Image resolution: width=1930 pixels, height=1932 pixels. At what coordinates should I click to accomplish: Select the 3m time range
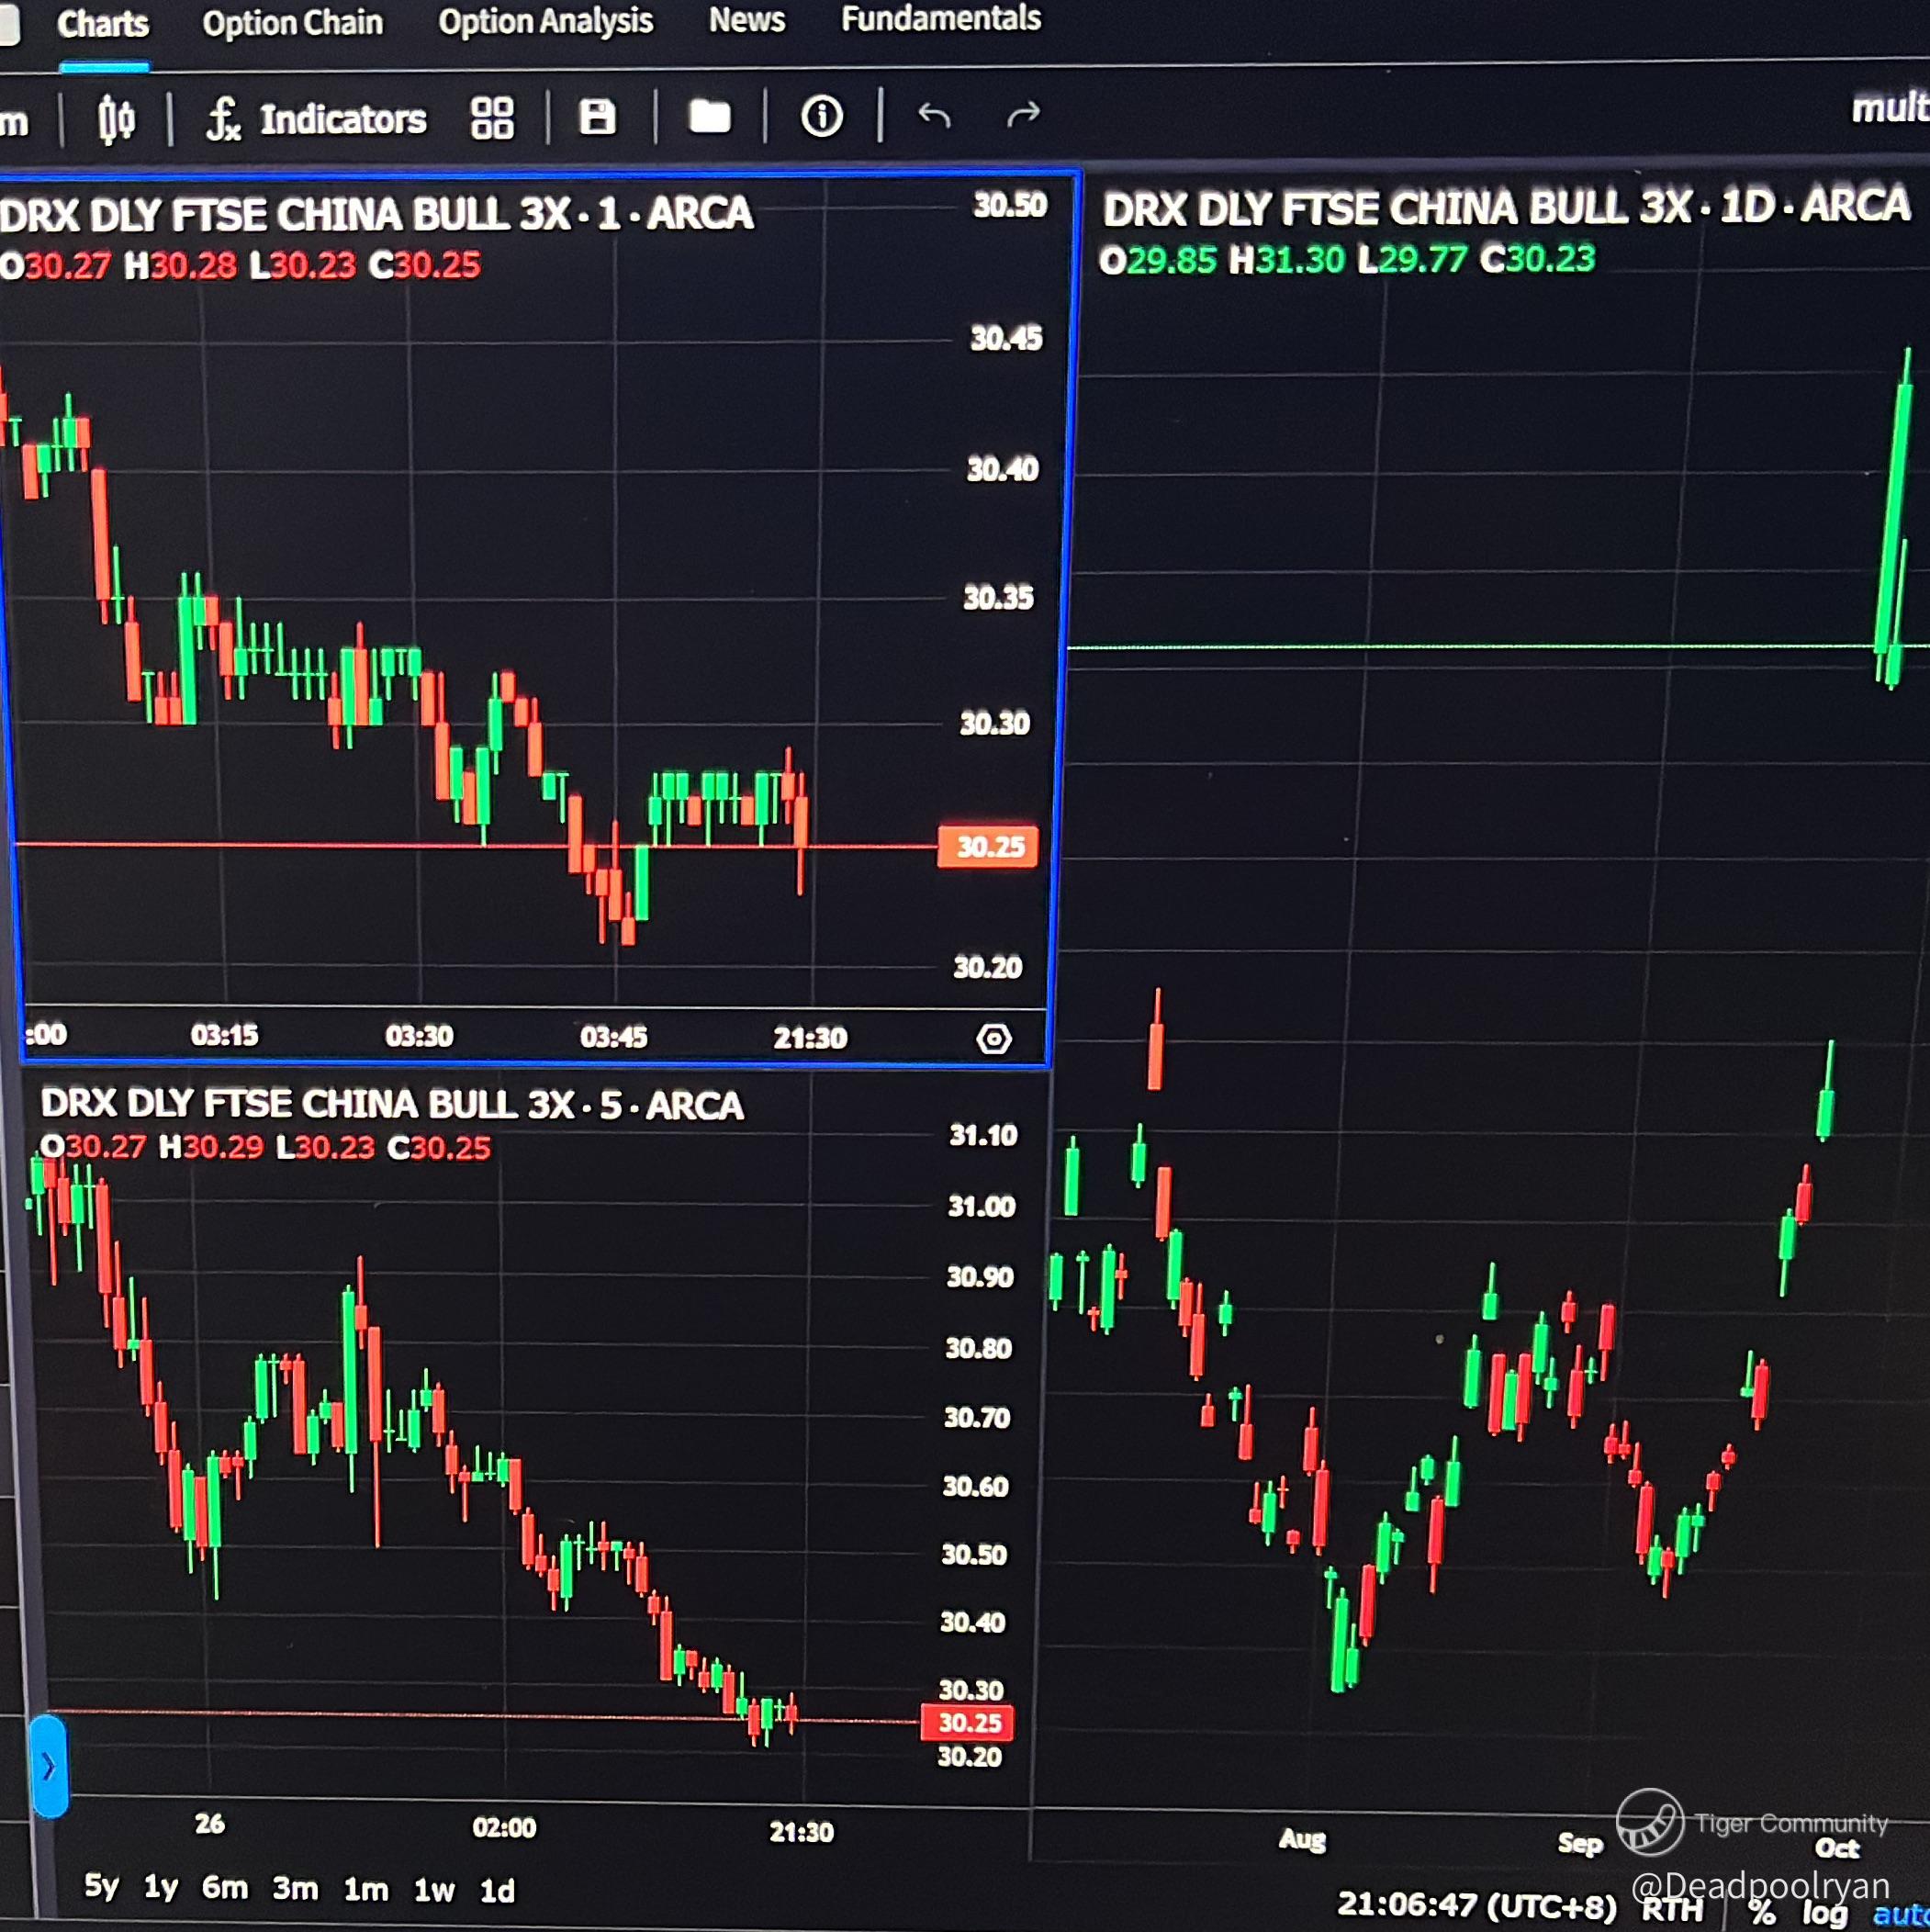pyautogui.click(x=295, y=1888)
